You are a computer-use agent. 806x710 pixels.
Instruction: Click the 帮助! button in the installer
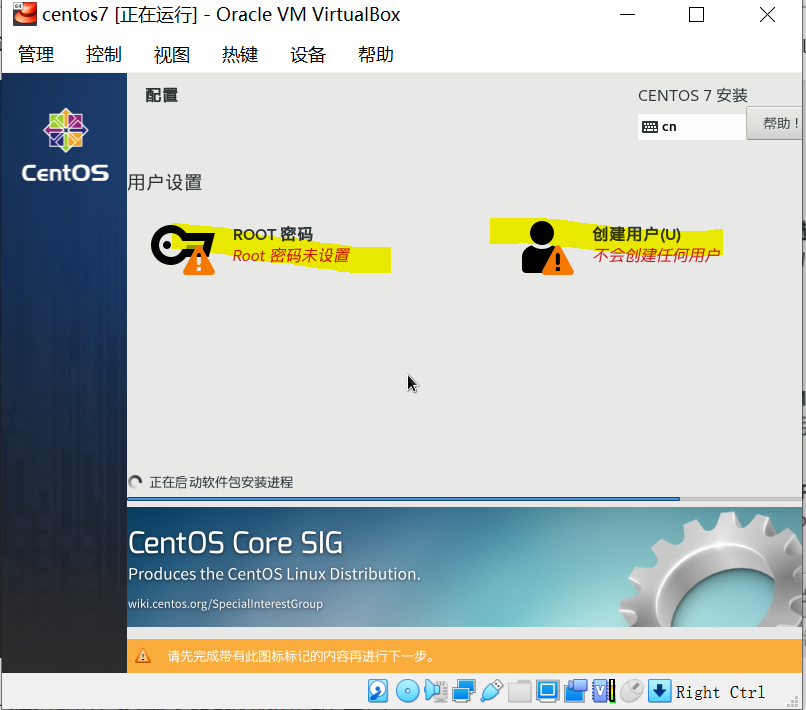[x=776, y=123]
